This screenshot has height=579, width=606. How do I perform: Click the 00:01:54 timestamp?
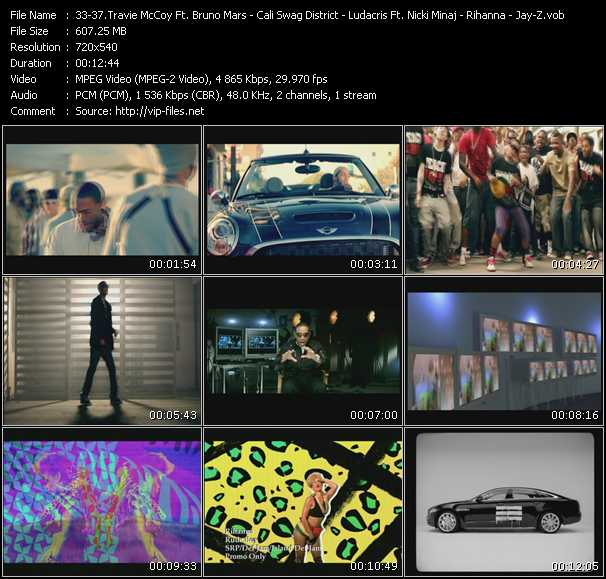point(173,264)
